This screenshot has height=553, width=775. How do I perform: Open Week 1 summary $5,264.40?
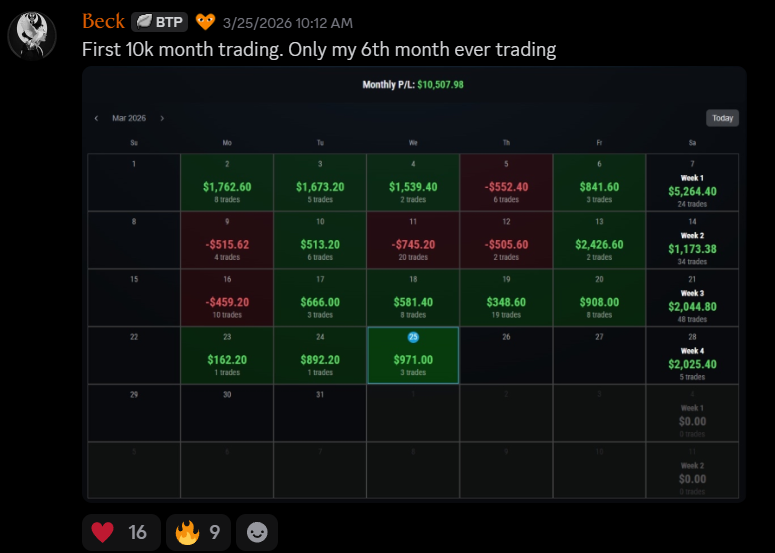(x=692, y=182)
